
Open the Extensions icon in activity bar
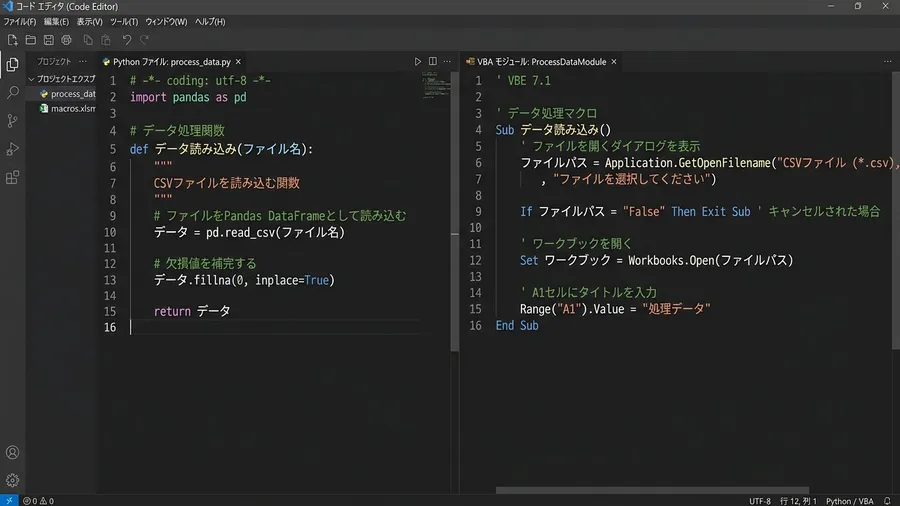pos(12,177)
